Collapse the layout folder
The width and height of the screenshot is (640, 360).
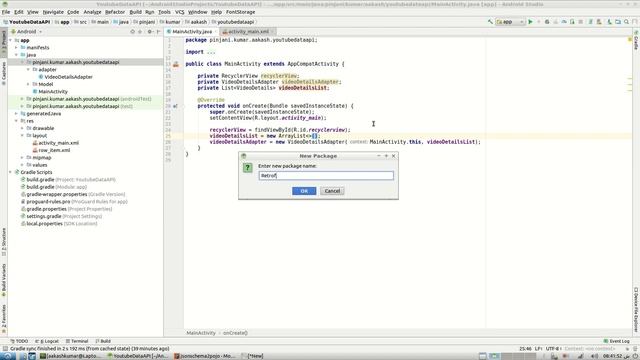pyautogui.click(x=22, y=136)
